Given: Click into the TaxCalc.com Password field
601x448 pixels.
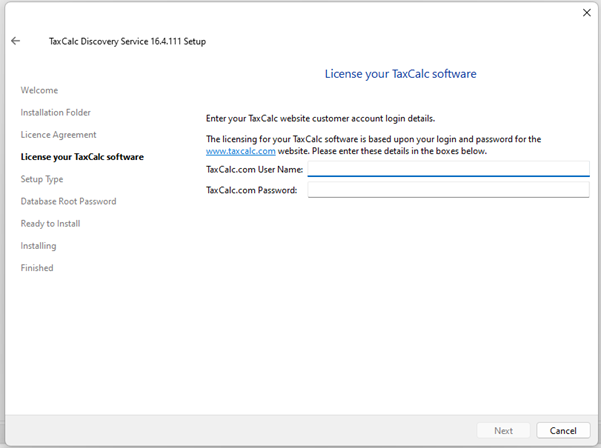Looking at the screenshot, I should pyautogui.click(x=448, y=189).
